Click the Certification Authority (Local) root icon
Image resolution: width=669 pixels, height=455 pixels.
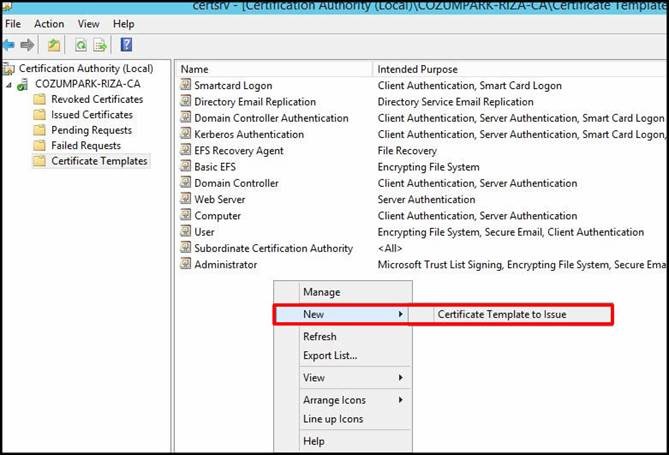(x=9, y=69)
